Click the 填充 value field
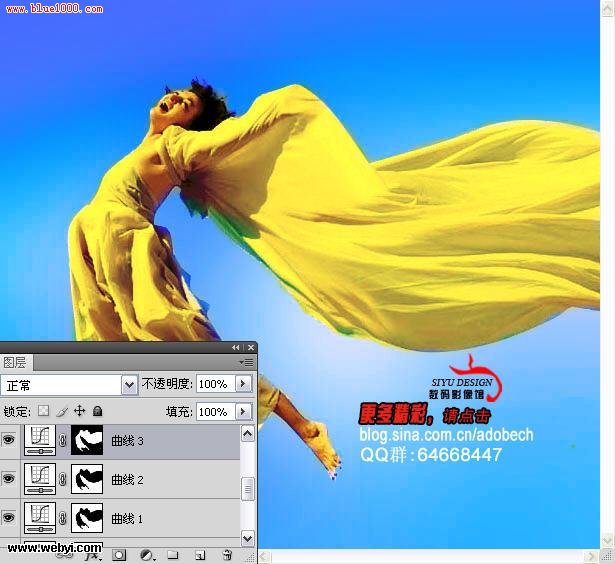This screenshot has width=615, height=564. coord(215,412)
